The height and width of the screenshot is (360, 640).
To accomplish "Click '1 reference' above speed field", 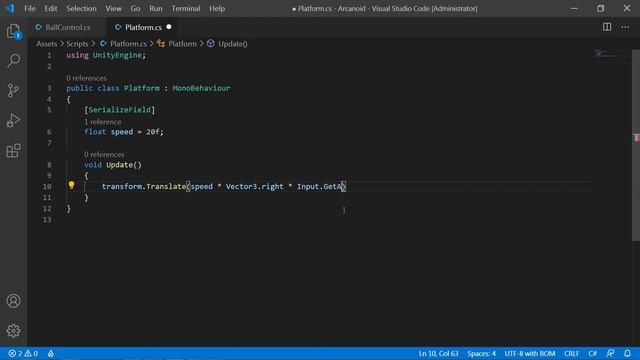I will click(102, 122).
